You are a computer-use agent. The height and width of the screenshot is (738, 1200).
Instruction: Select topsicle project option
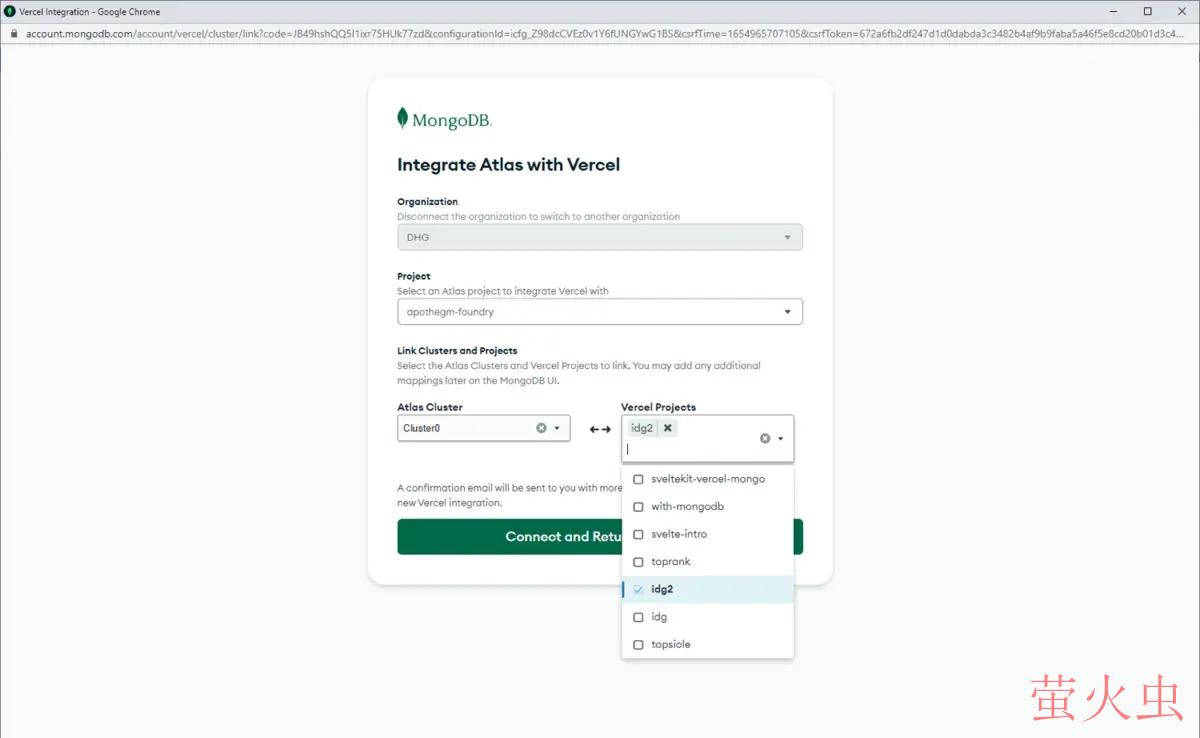click(x=708, y=645)
